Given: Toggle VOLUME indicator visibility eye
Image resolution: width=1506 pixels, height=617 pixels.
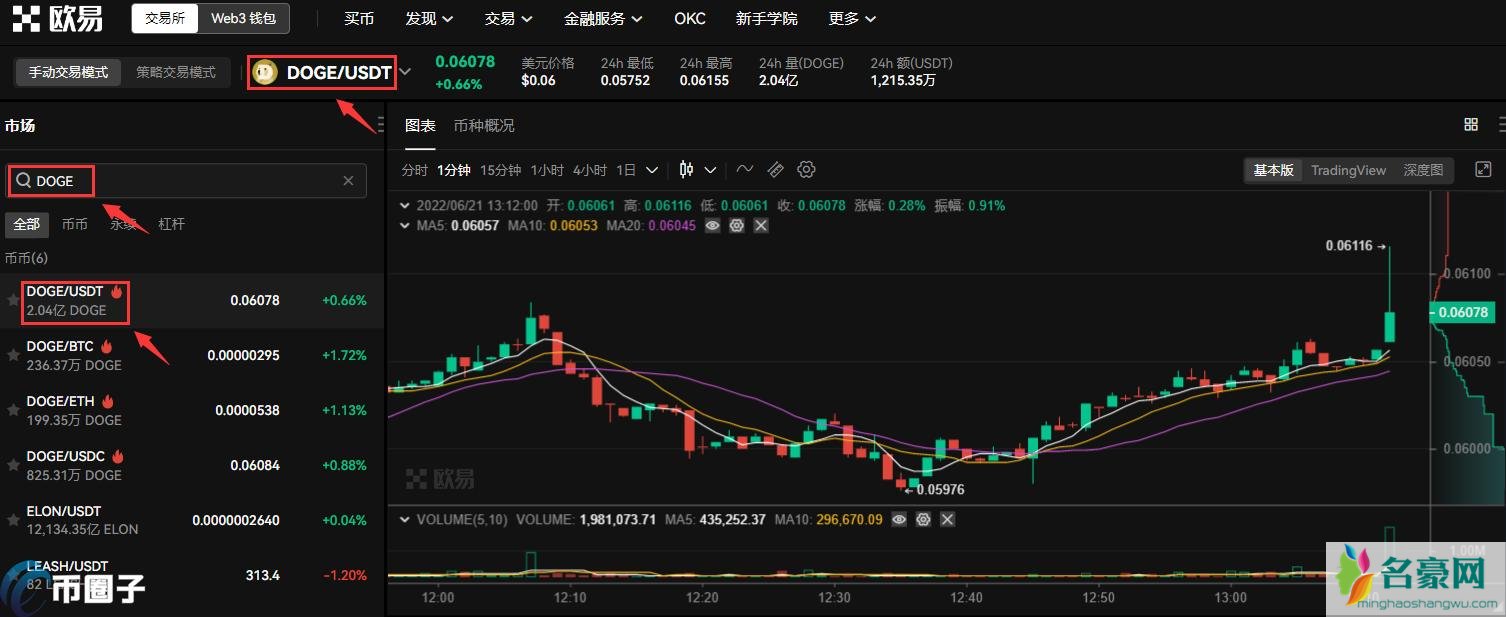Looking at the screenshot, I should (899, 520).
